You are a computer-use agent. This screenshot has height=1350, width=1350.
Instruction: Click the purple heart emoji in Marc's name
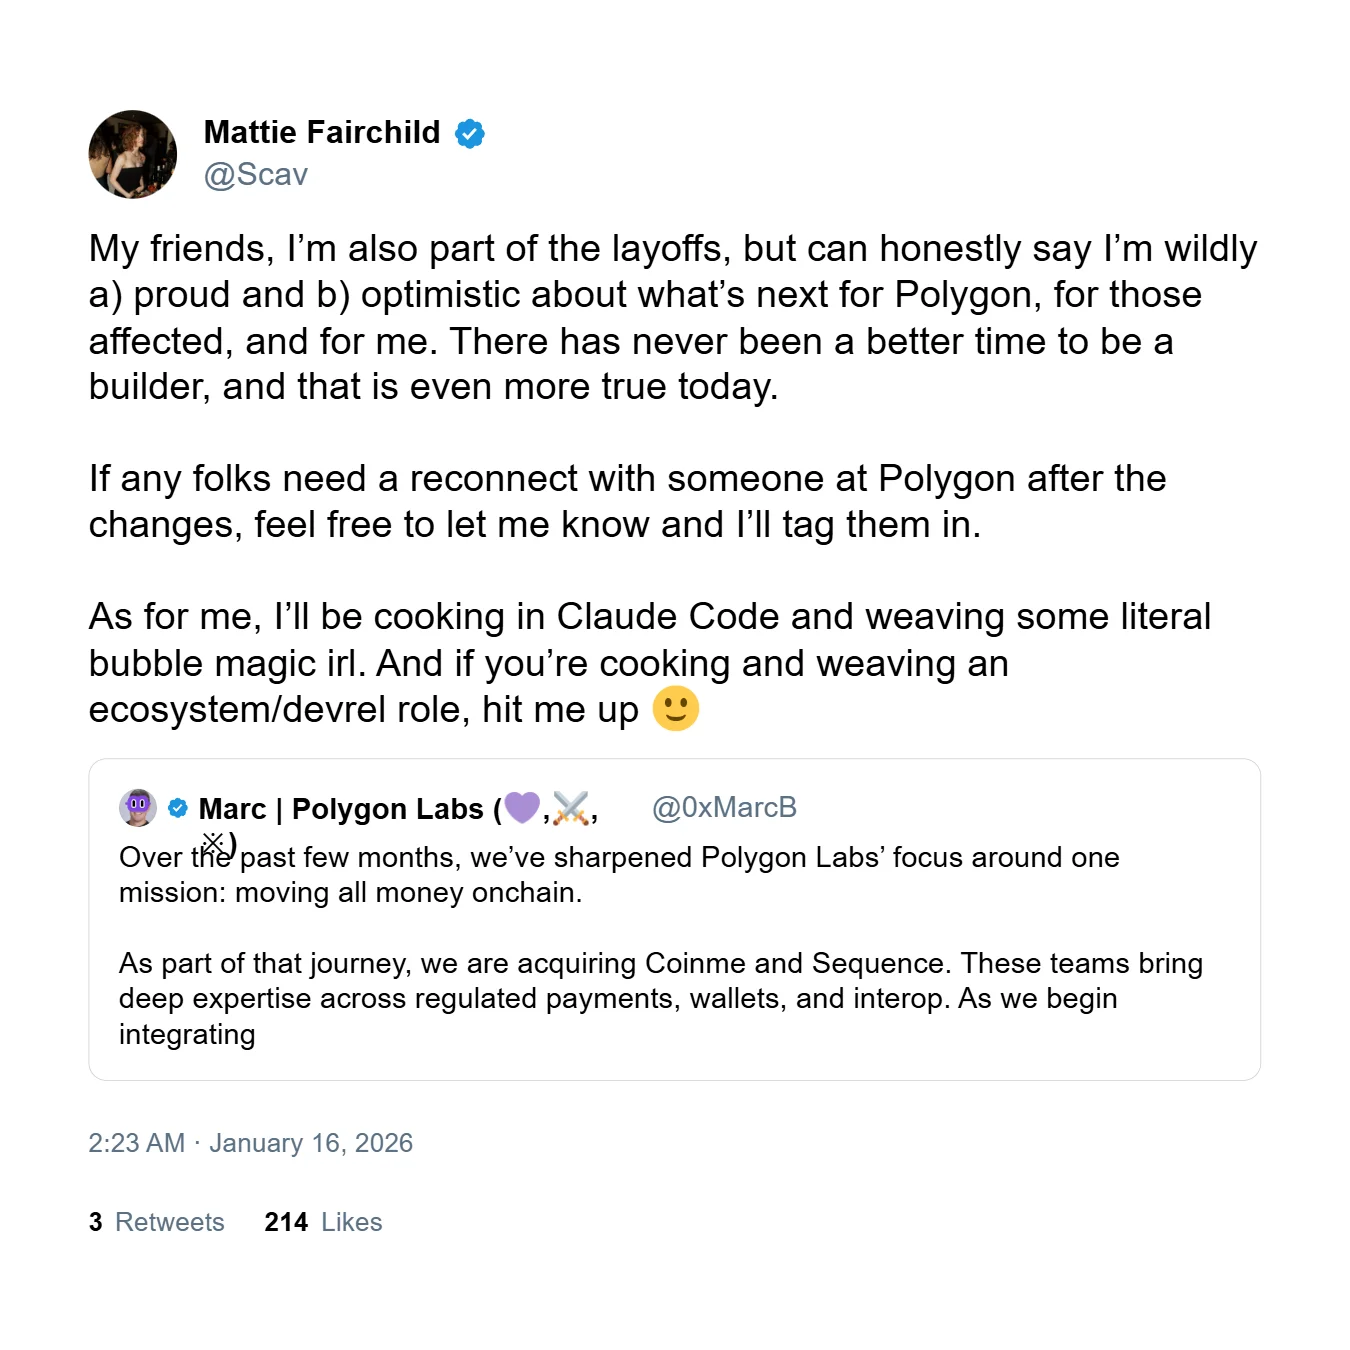521,806
